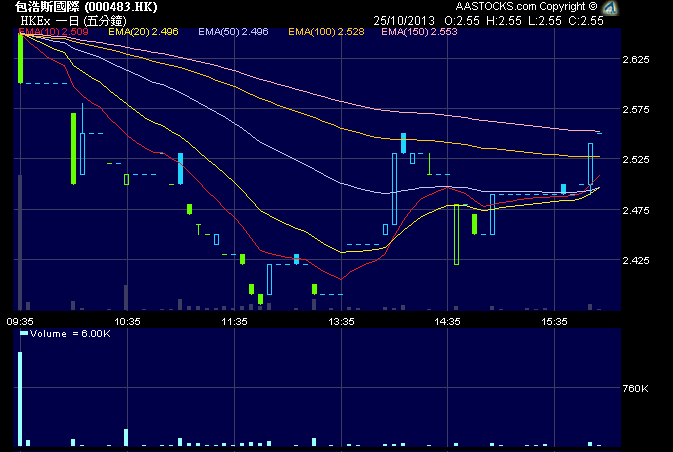Click the 15:35 time axis label
The width and height of the screenshot is (673, 452).
pyautogui.click(x=554, y=322)
